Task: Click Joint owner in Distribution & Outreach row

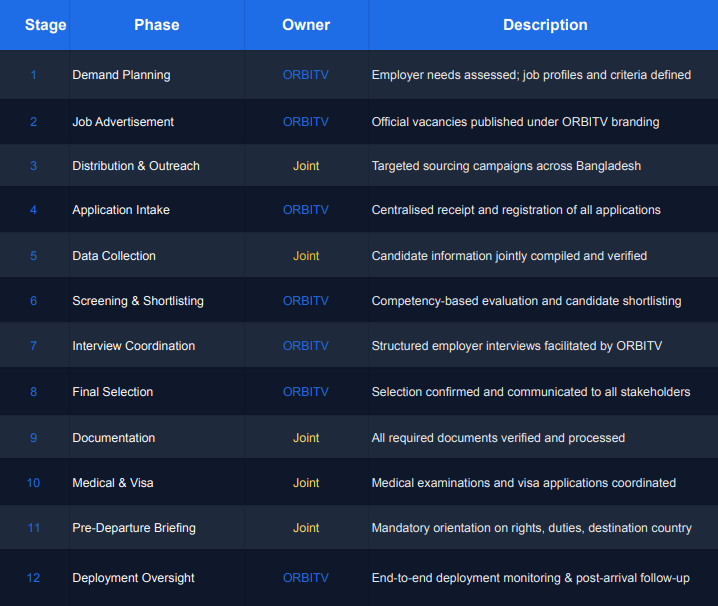Action: [306, 166]
